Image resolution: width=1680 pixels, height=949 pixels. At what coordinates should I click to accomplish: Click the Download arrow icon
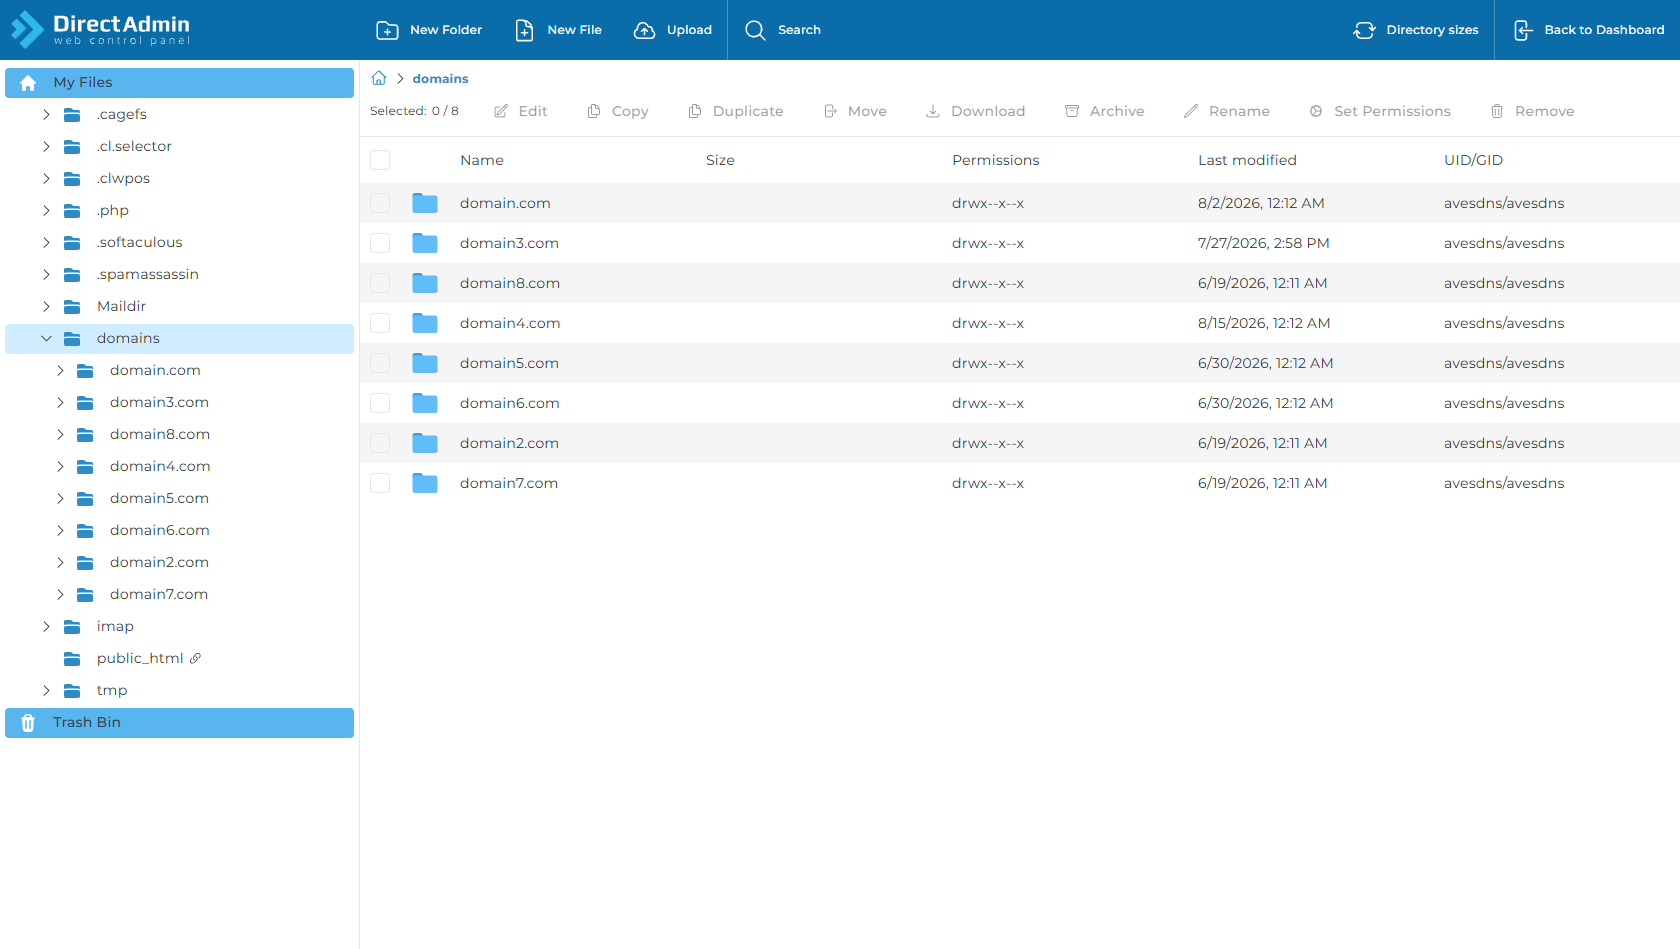933,111
